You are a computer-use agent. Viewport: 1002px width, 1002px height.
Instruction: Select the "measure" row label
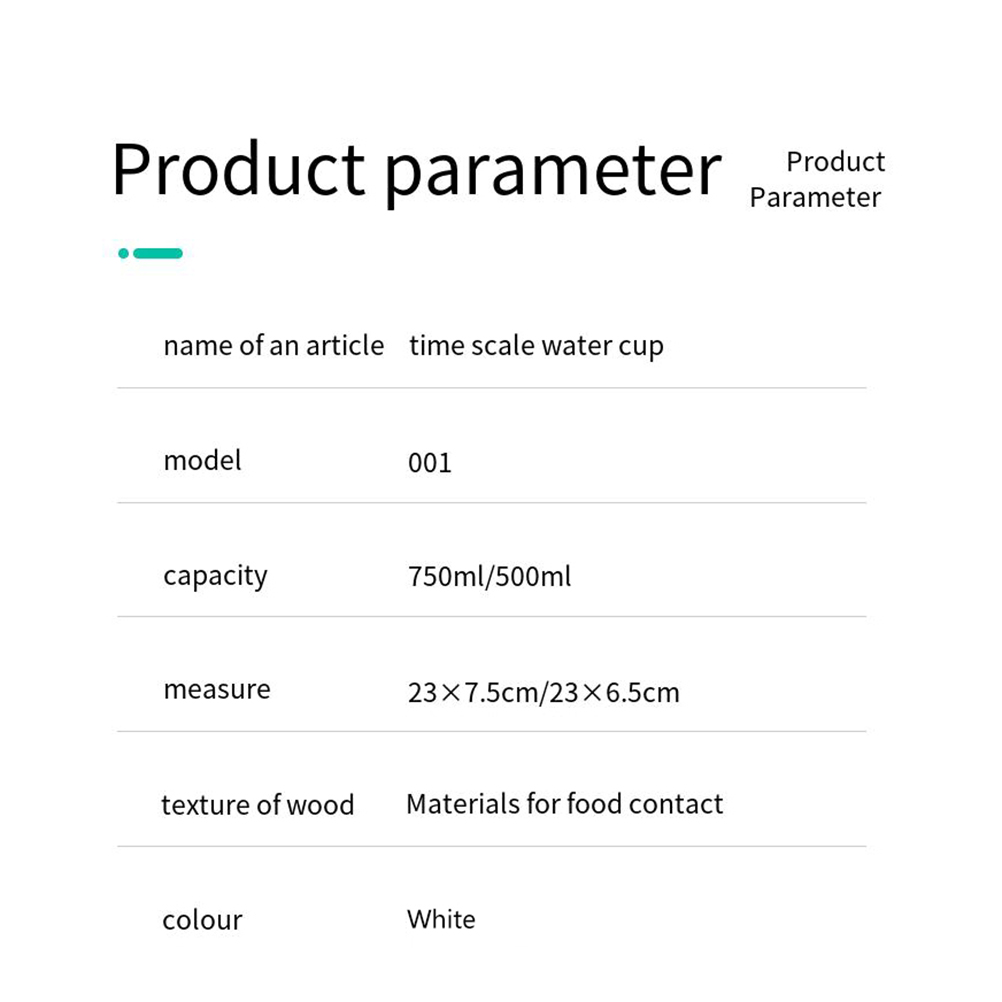click(216, 690)
